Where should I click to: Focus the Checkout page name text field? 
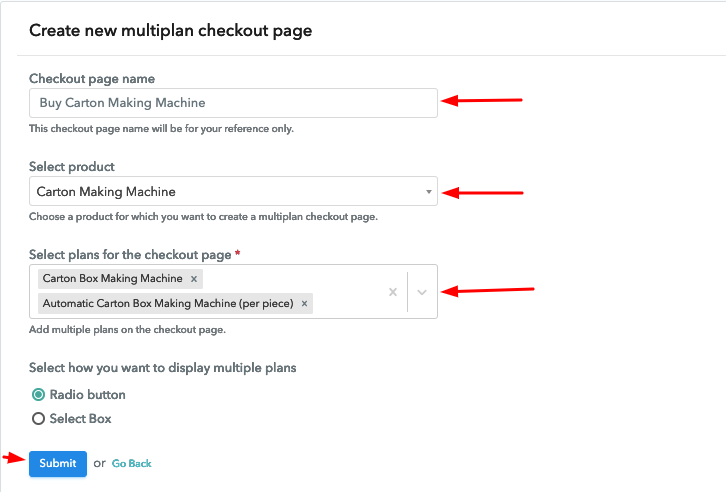[232, 103]
